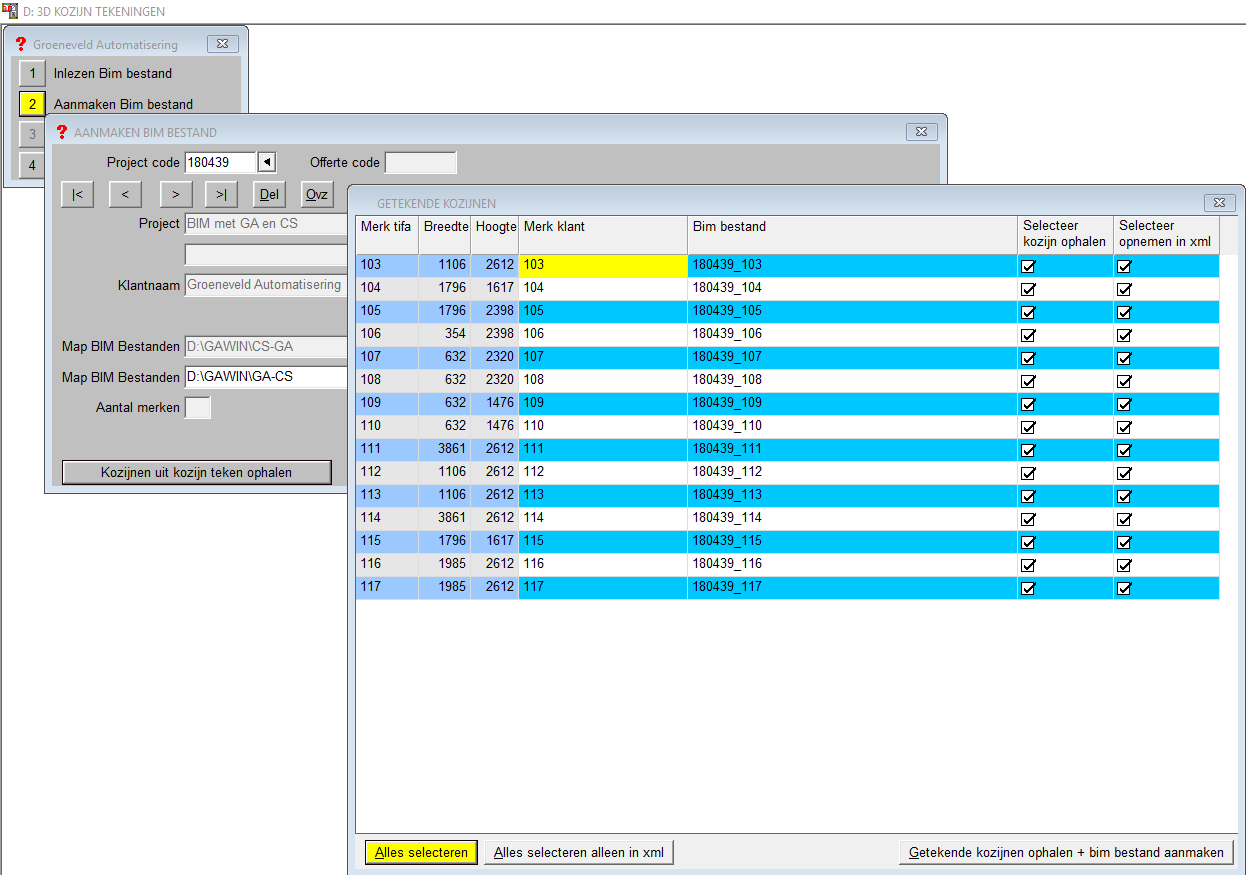This screenshot has width=1246, height=875.
Task: Click the Offerte code input field
Action: pos(420,163)
